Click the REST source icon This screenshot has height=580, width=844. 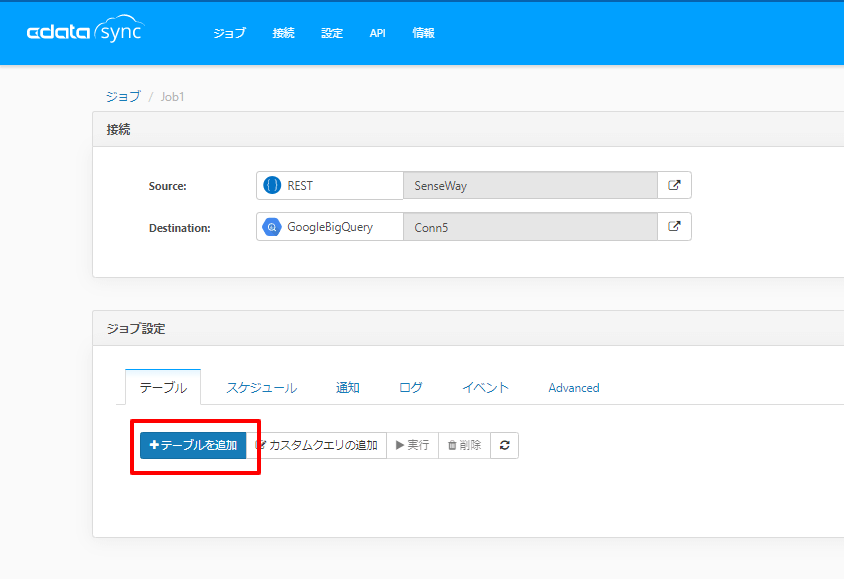coord(272,186)
